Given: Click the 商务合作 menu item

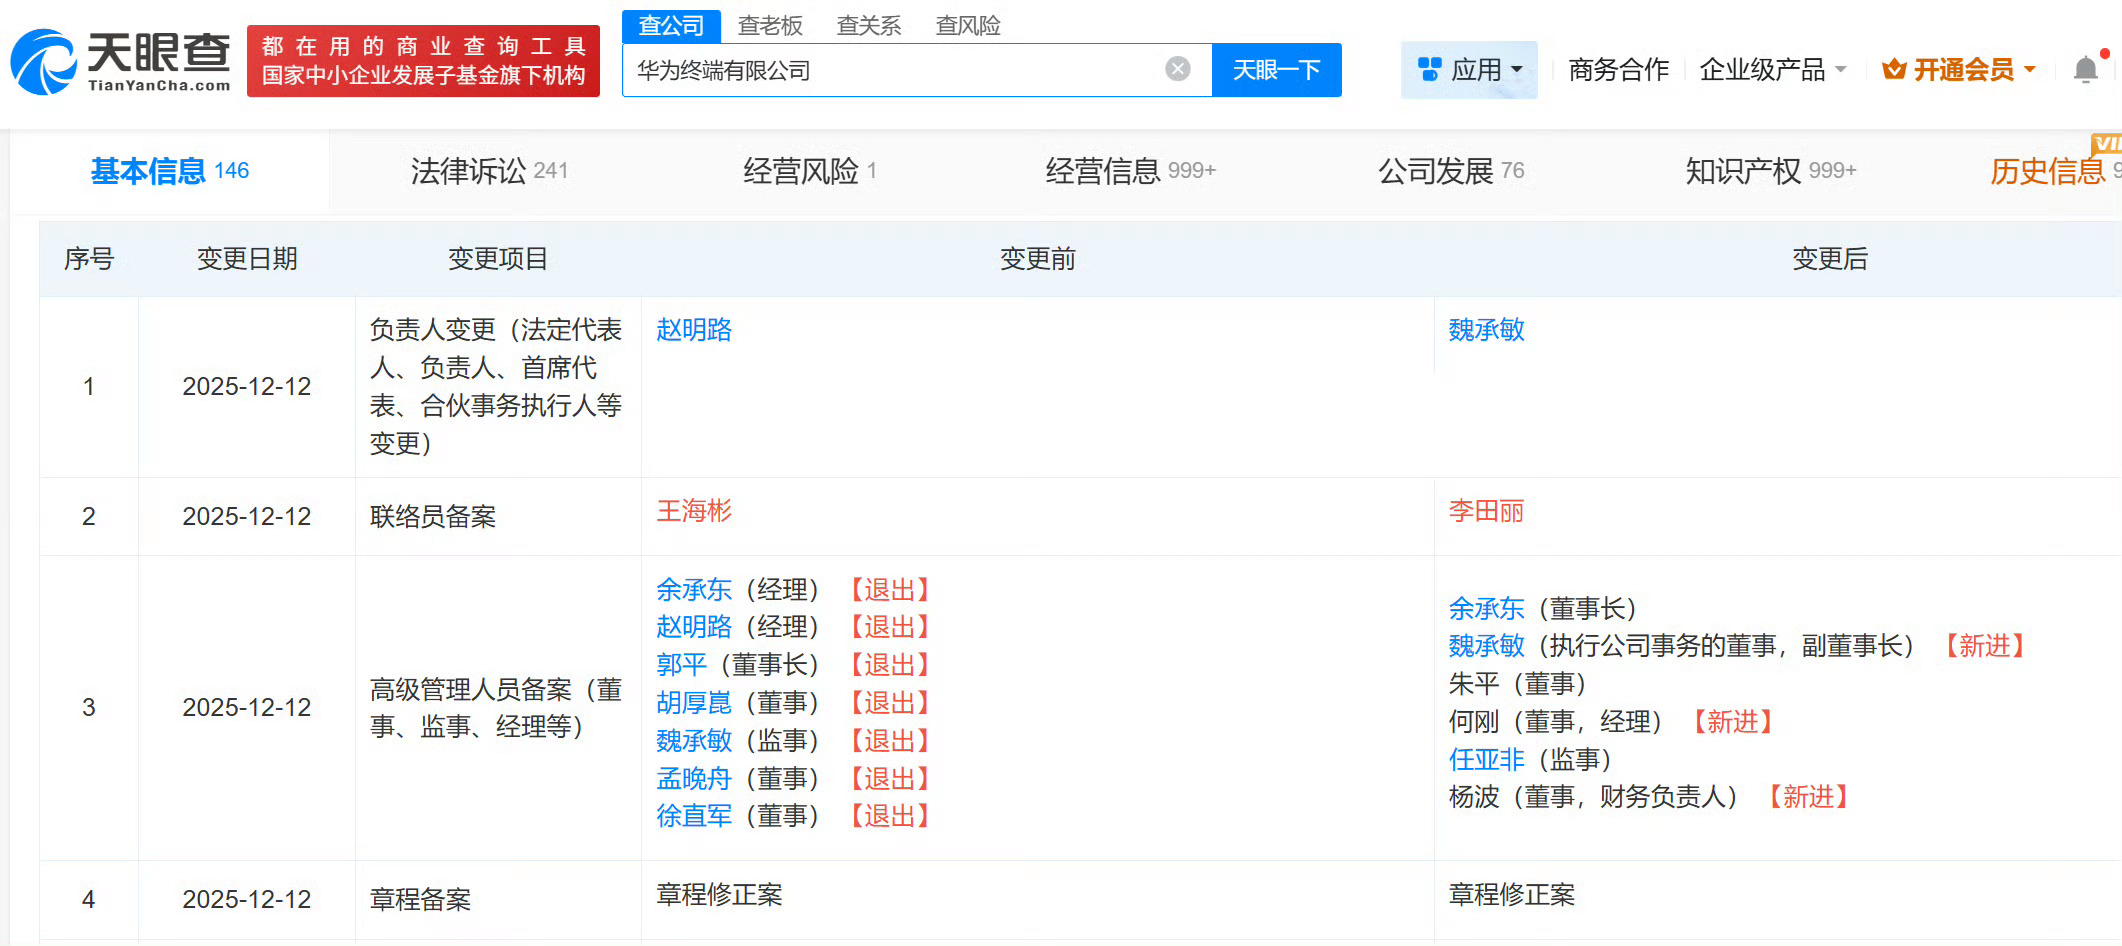Looking at the screenshot, I should pyautogui.click(x=1617, y=68).
